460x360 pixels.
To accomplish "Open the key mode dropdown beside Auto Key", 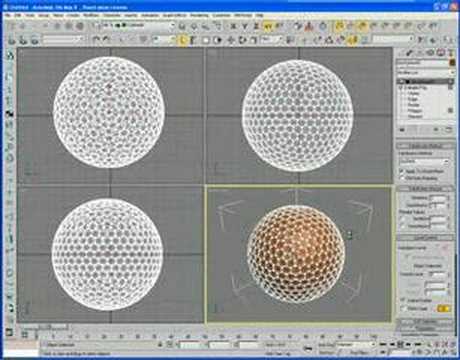I will [x=356, y=344].
